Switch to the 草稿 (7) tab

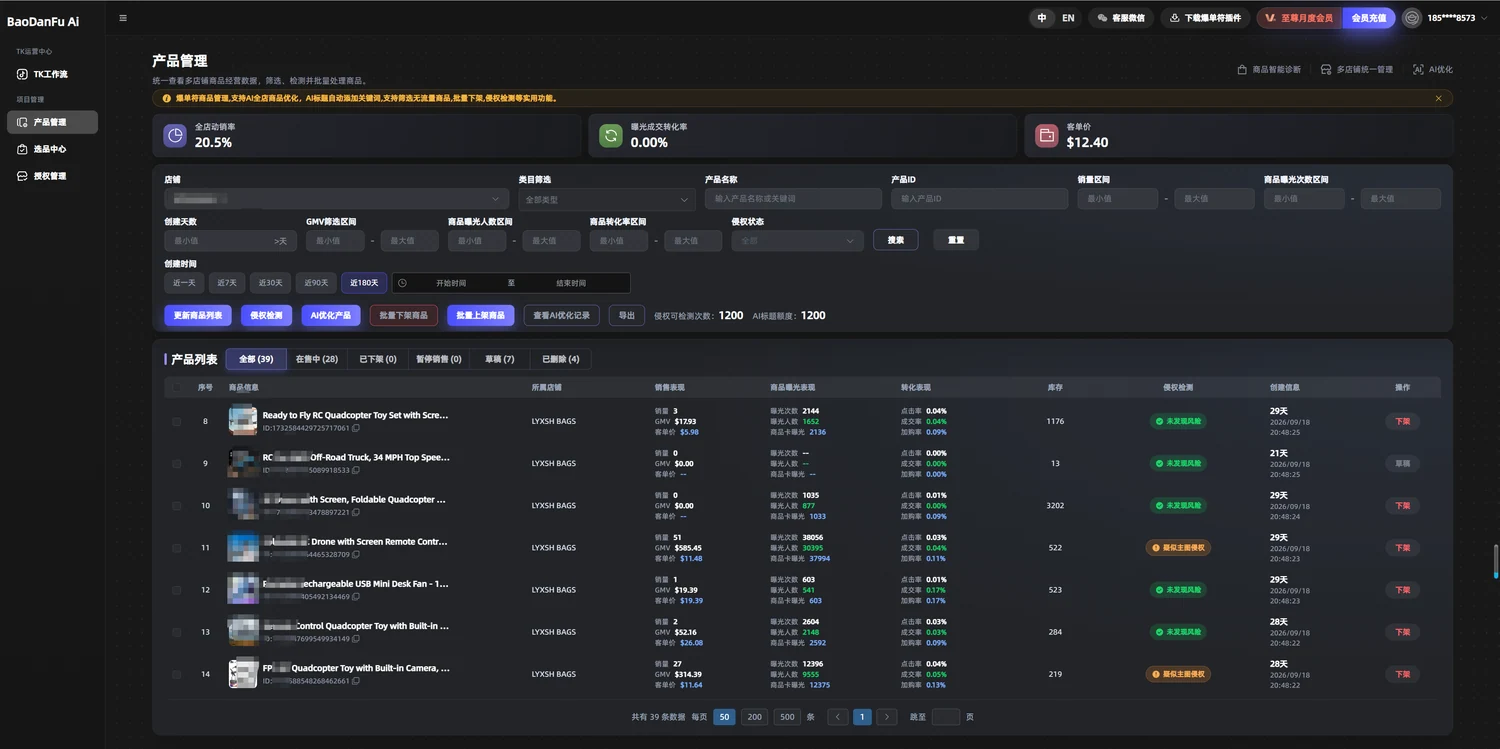[500, 359]
